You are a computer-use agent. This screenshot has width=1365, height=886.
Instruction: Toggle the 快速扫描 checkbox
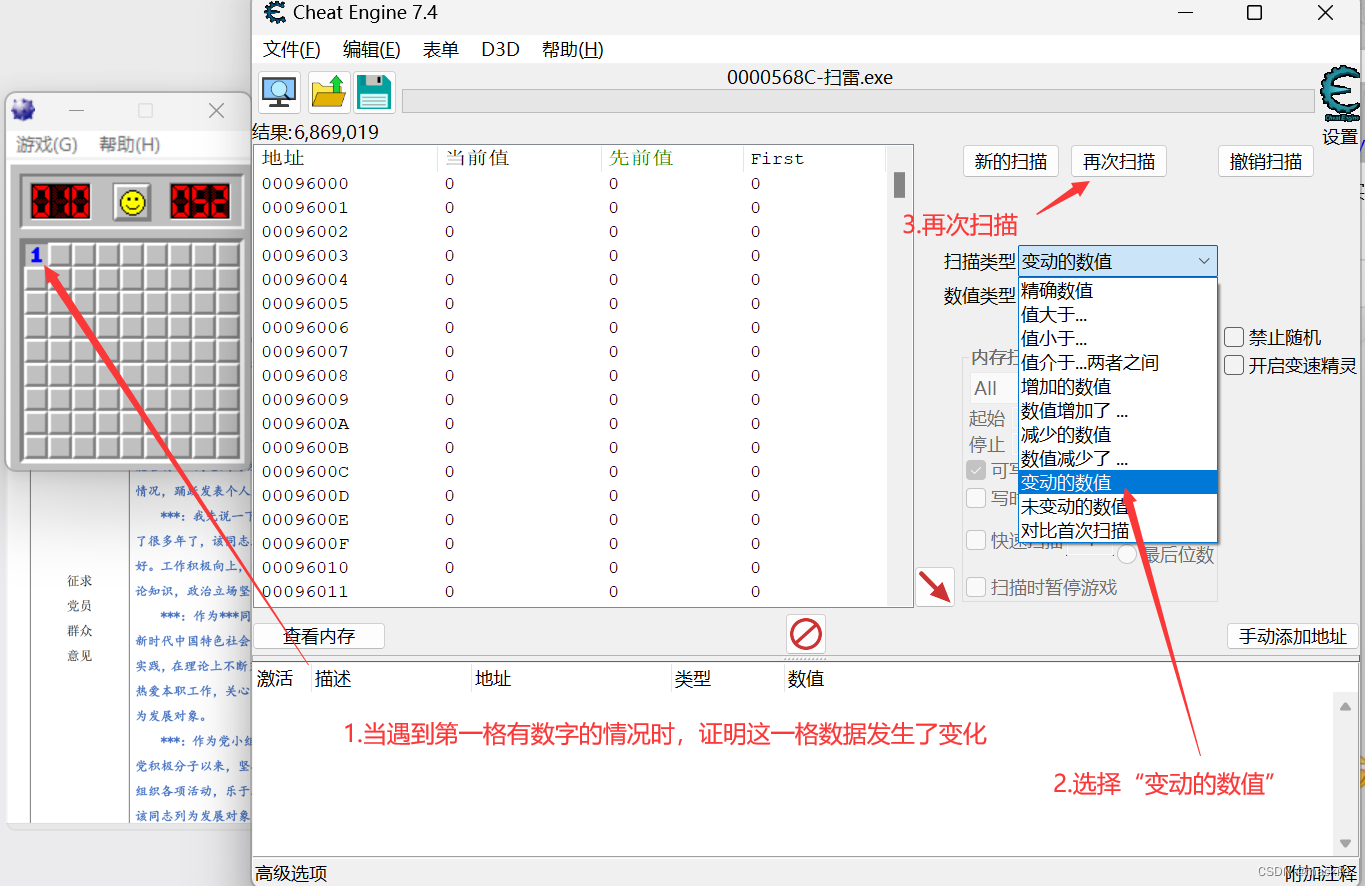click(976, 540)
